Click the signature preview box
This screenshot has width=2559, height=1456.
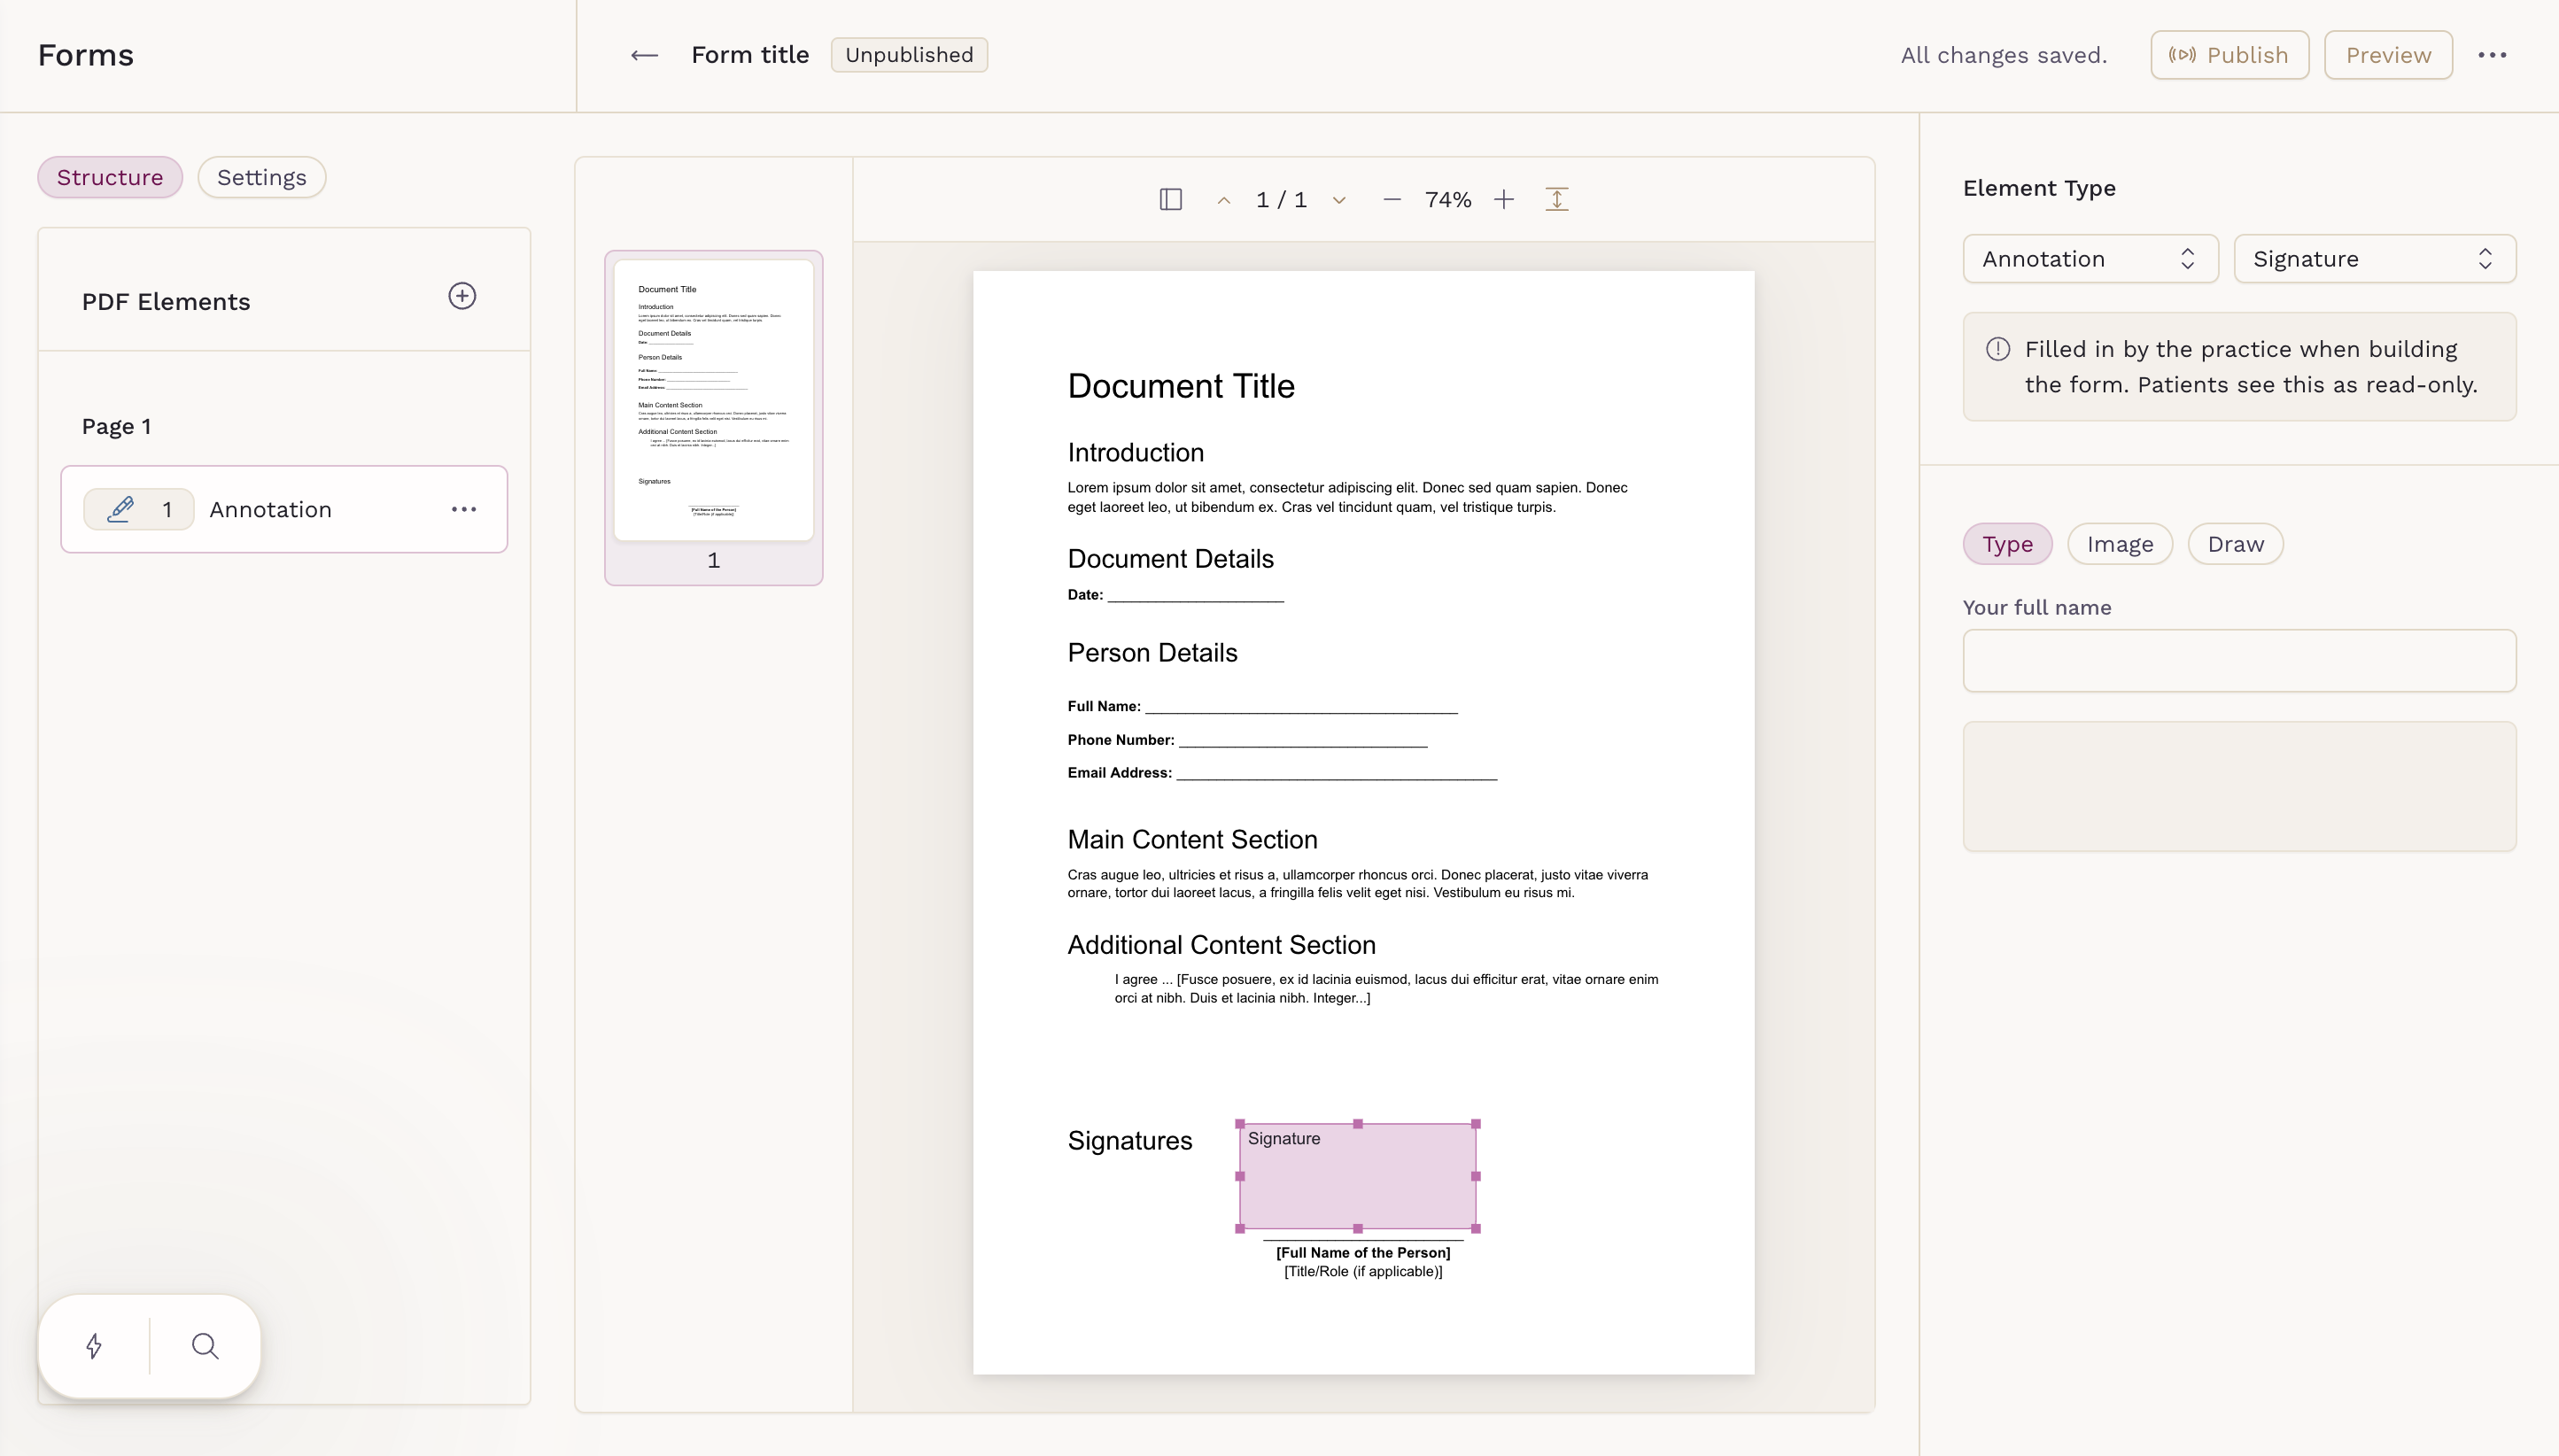click(x=2239, y=786)
